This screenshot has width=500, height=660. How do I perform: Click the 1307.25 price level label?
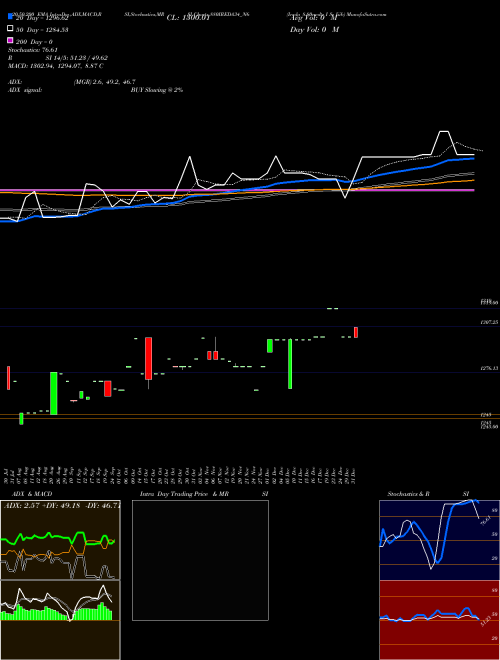click(489, 322)
